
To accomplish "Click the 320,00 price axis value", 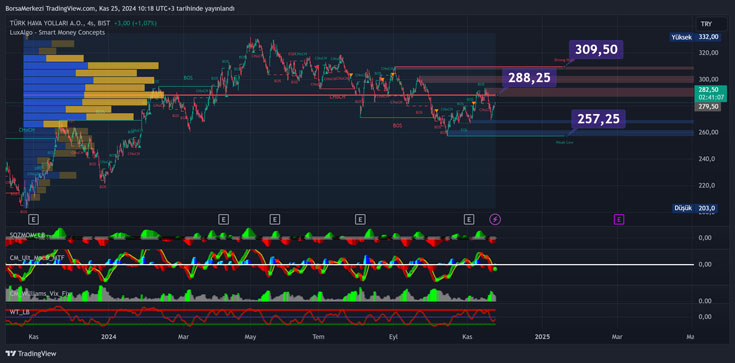I will (708, 53).
